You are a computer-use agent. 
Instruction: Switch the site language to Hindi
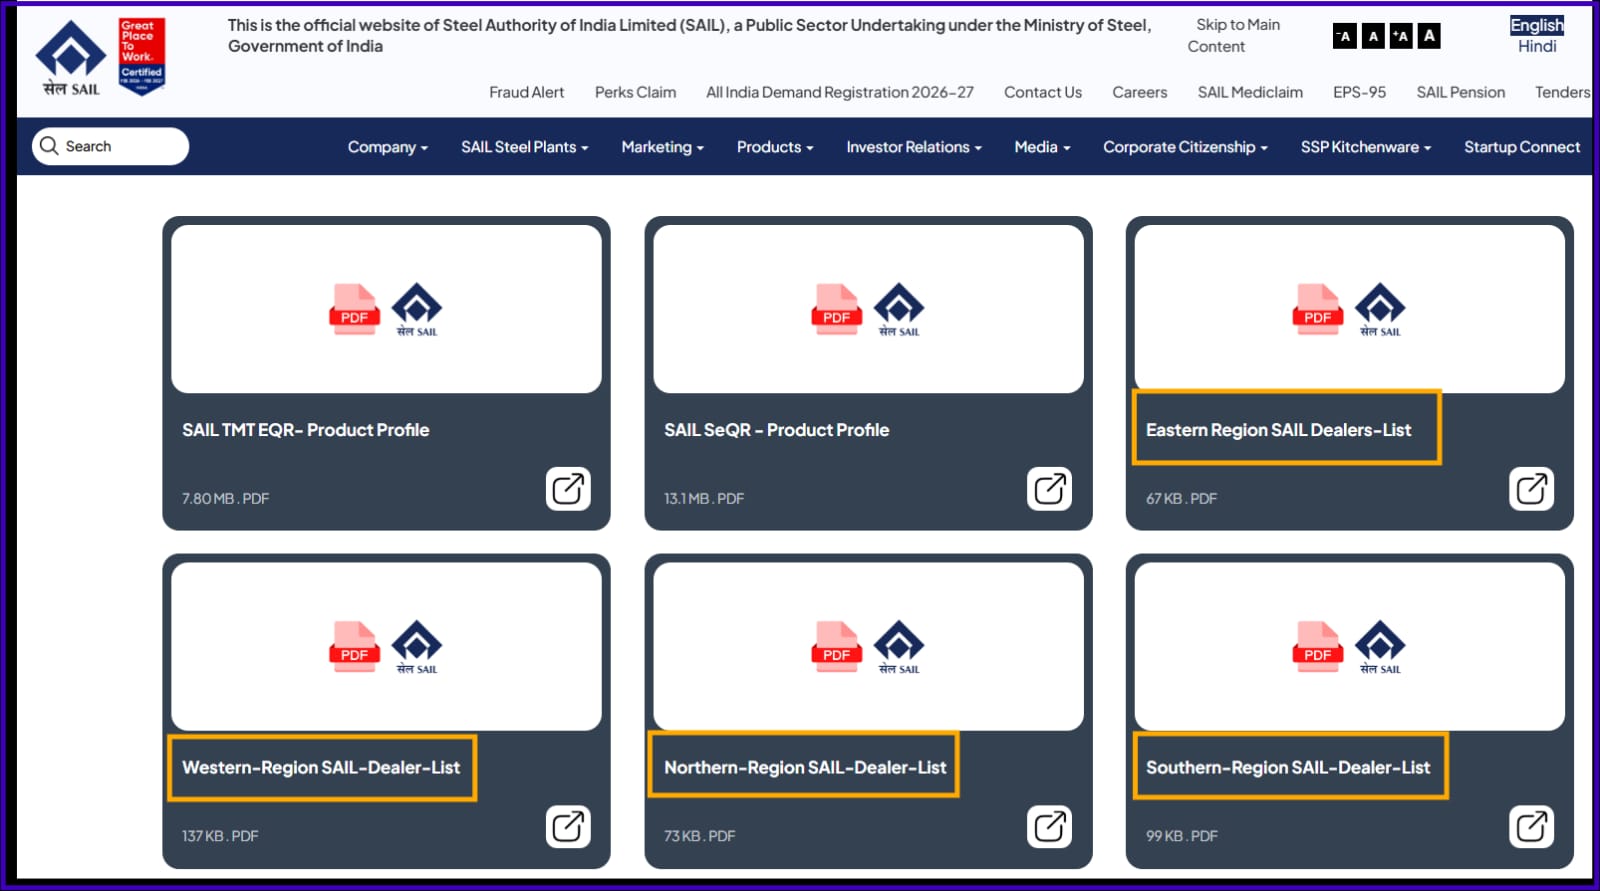(1537, 46)
